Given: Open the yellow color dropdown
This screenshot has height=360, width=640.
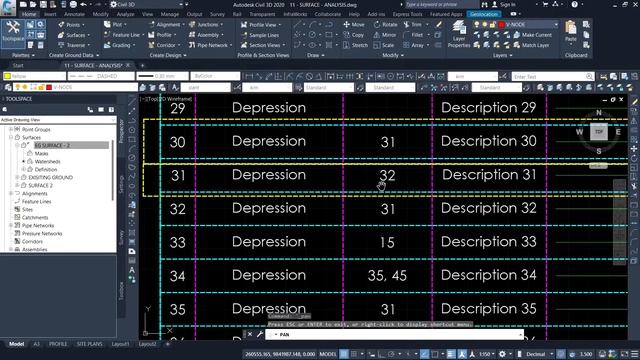Looking at the screenshot, I should point(34,76).
